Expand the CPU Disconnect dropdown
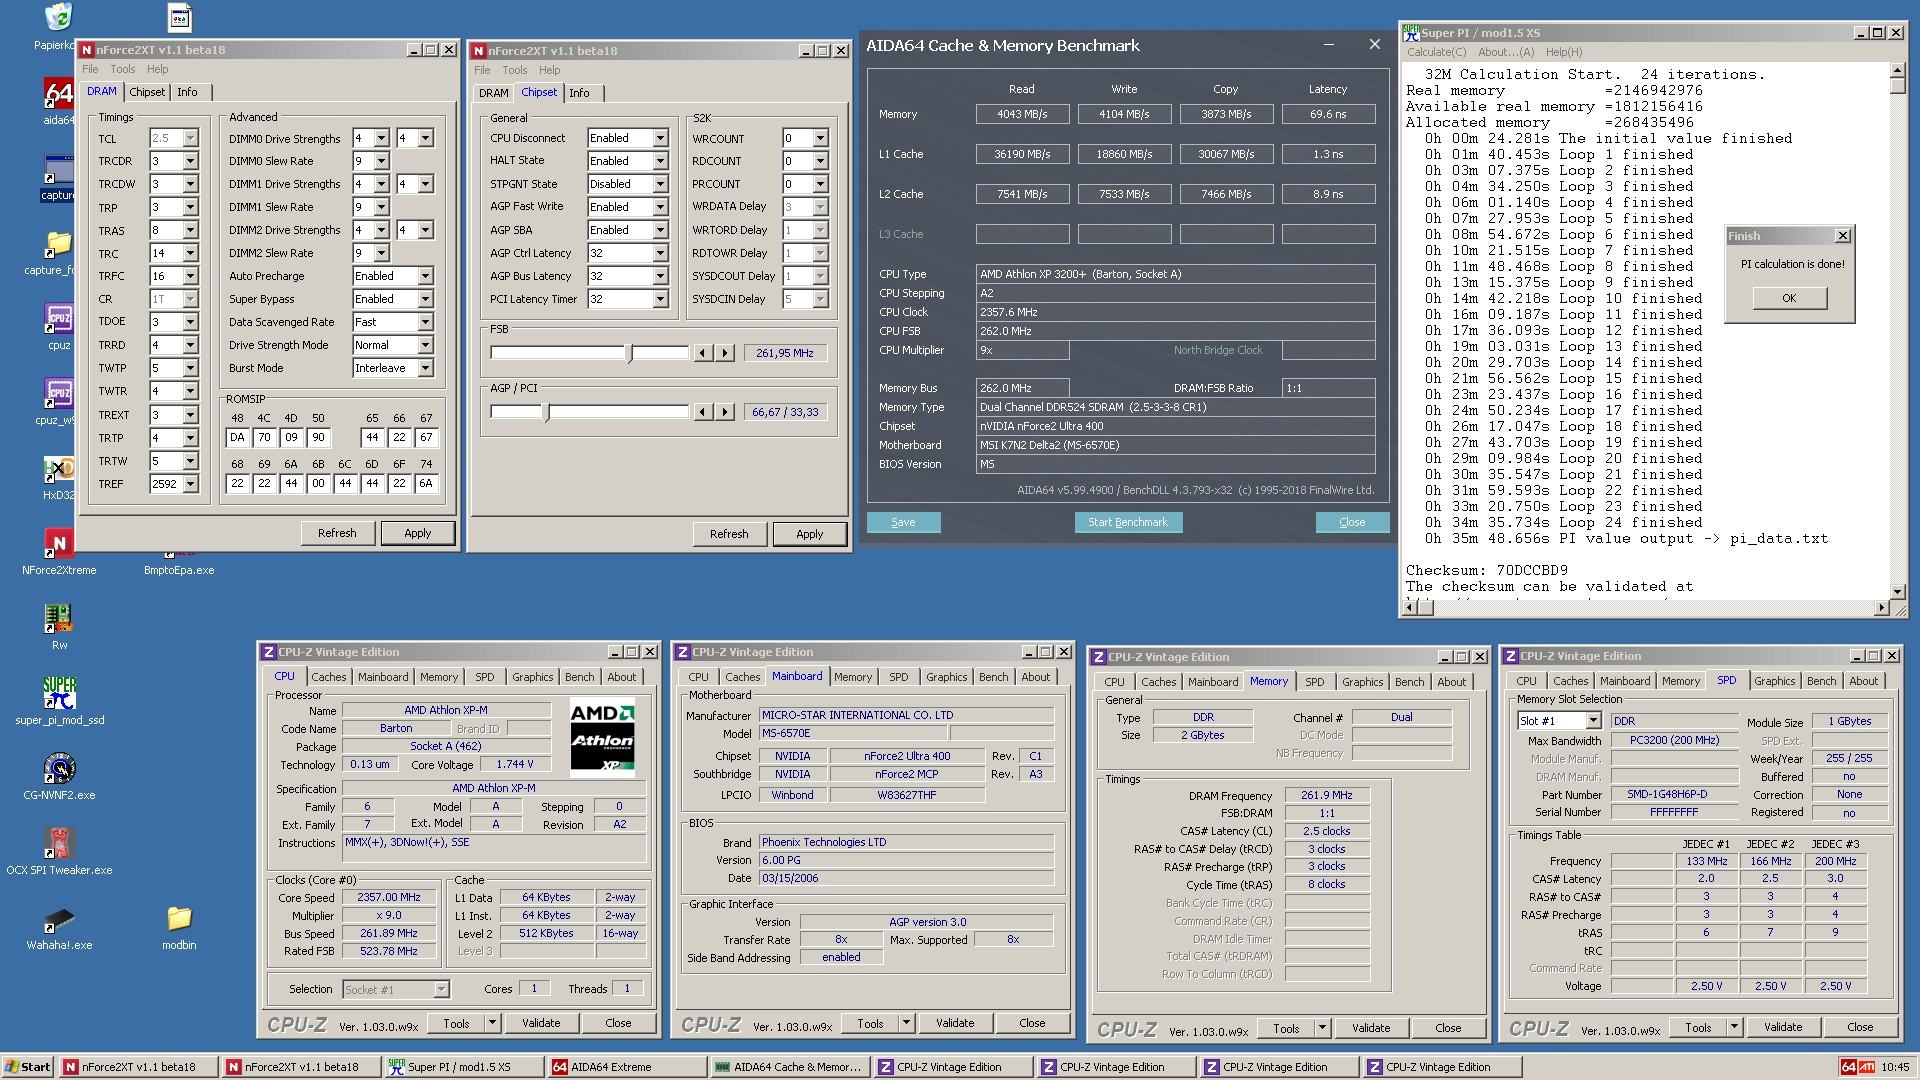This screenshot has width=1920, height=1080. coord(660,139)
